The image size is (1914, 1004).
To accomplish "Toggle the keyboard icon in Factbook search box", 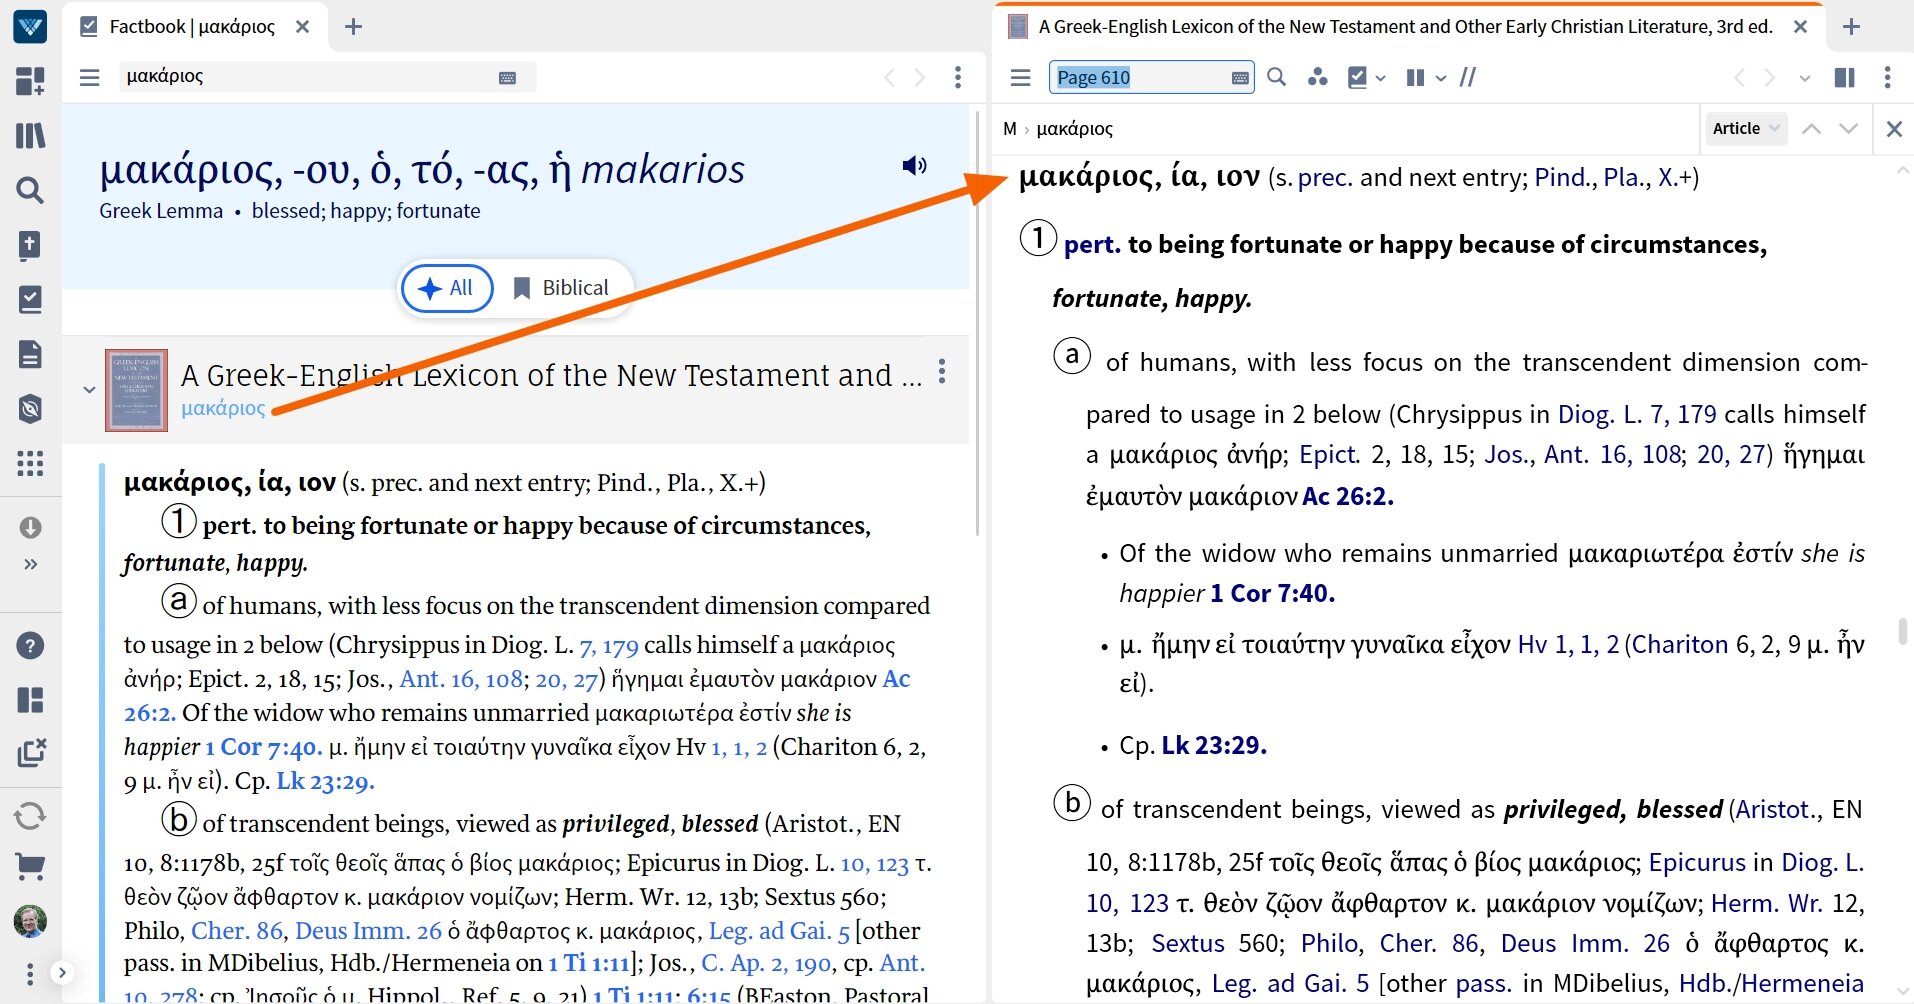I will [507, 78].
